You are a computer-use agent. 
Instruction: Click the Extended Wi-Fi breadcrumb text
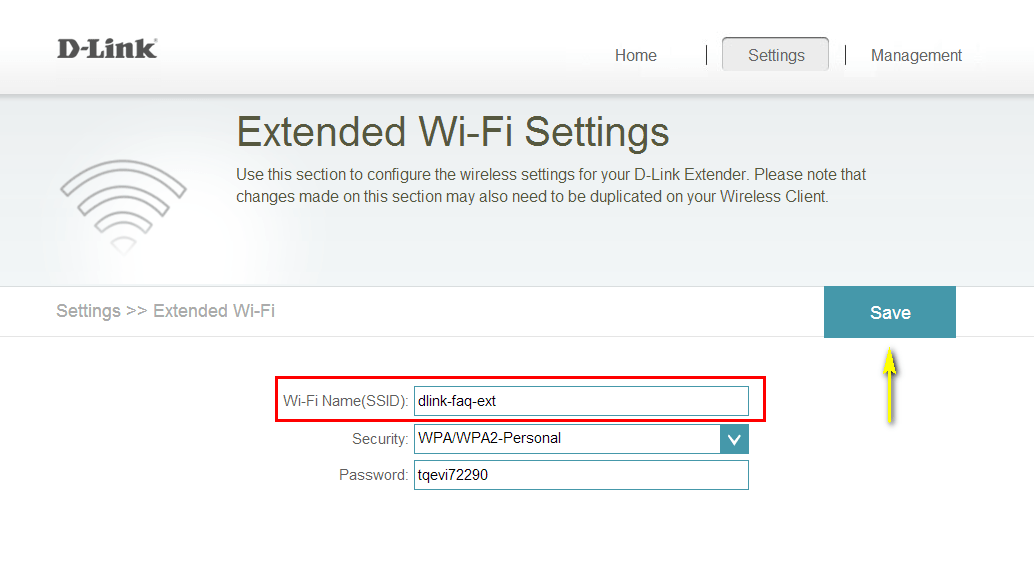[214, 311]
